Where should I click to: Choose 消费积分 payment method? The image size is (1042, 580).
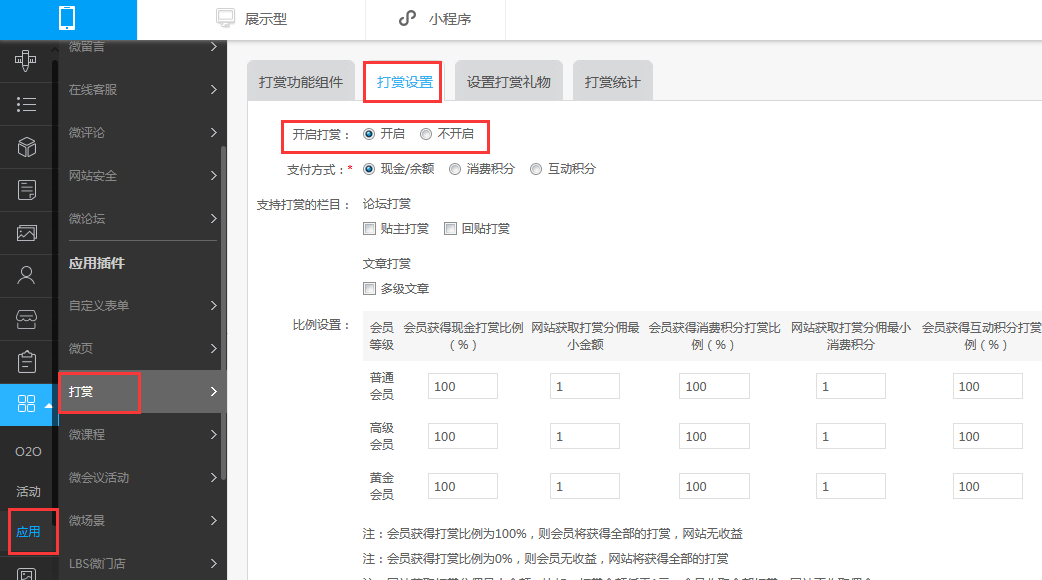pyautogui.click(x=455, y=169)
